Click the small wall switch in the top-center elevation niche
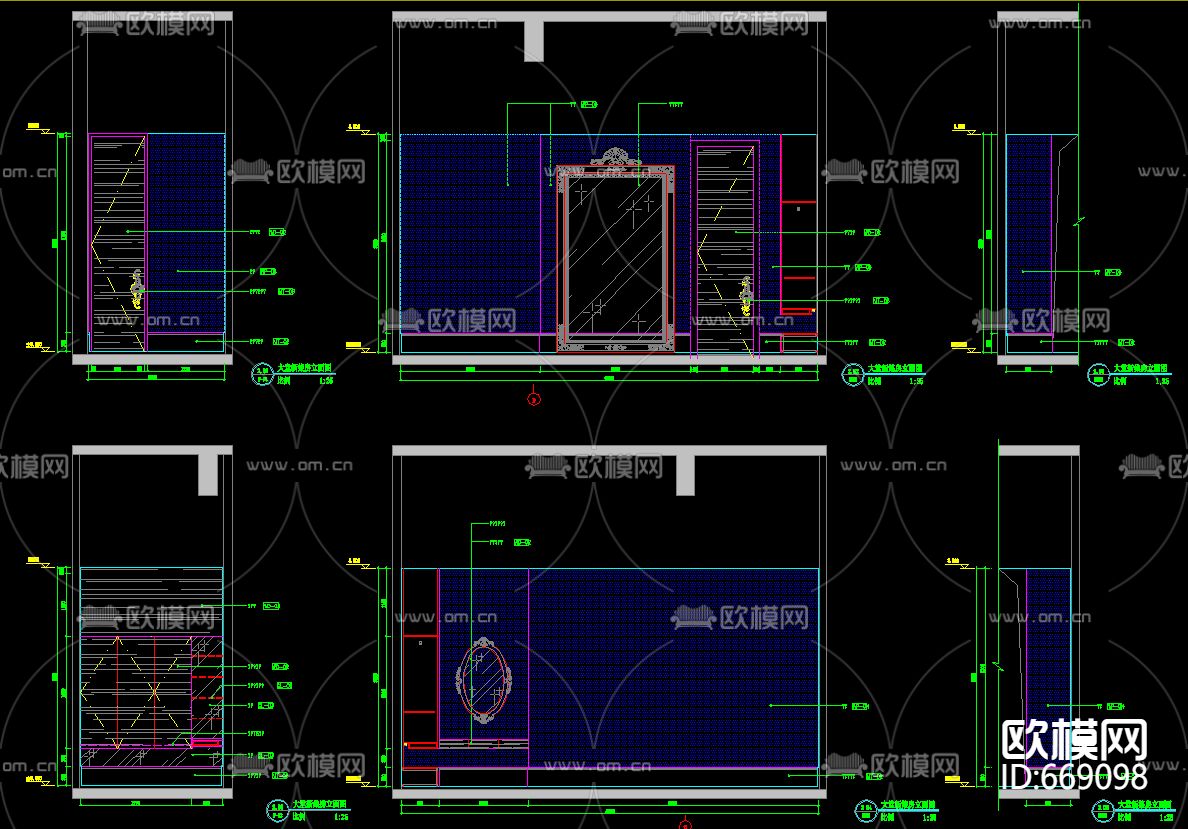This screenshot has width=1188, height=829. click(x=799, y=209)
